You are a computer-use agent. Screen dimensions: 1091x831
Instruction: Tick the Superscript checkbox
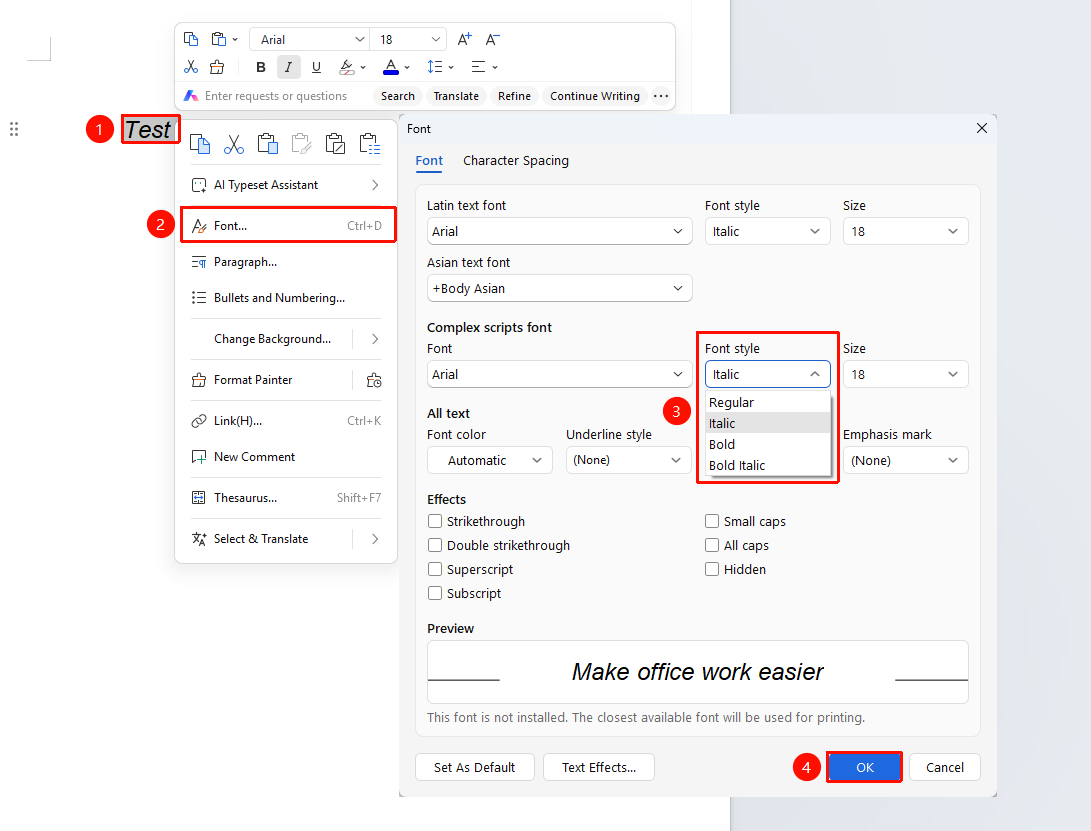tap(435, 569)
